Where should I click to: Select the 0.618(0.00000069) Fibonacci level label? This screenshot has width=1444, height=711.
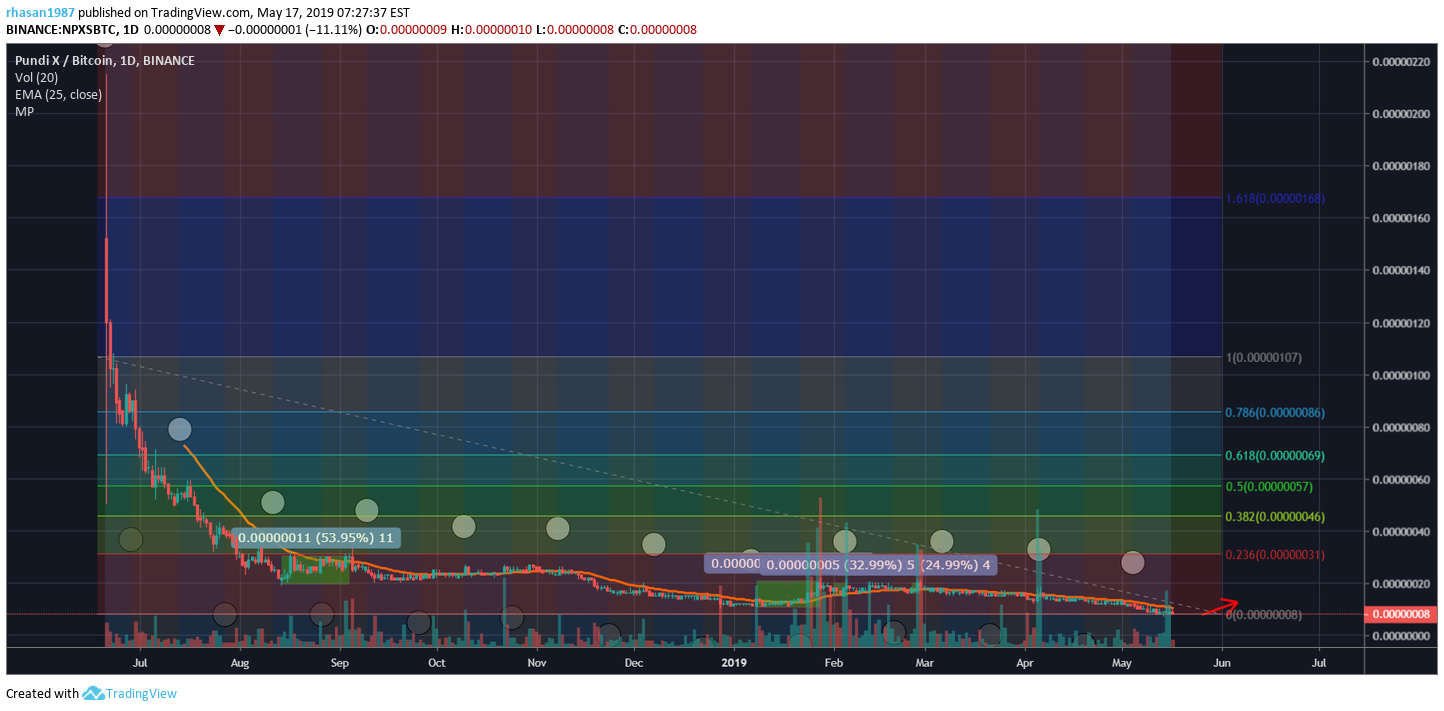pos(1275,455)
